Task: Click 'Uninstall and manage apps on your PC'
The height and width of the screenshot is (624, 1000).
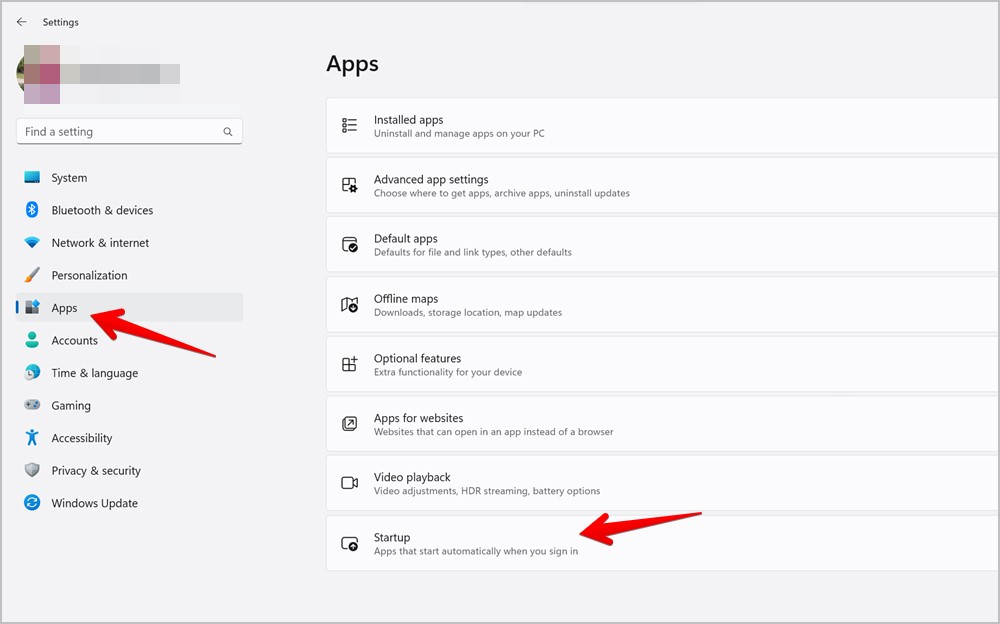Action: click(459, 133)
